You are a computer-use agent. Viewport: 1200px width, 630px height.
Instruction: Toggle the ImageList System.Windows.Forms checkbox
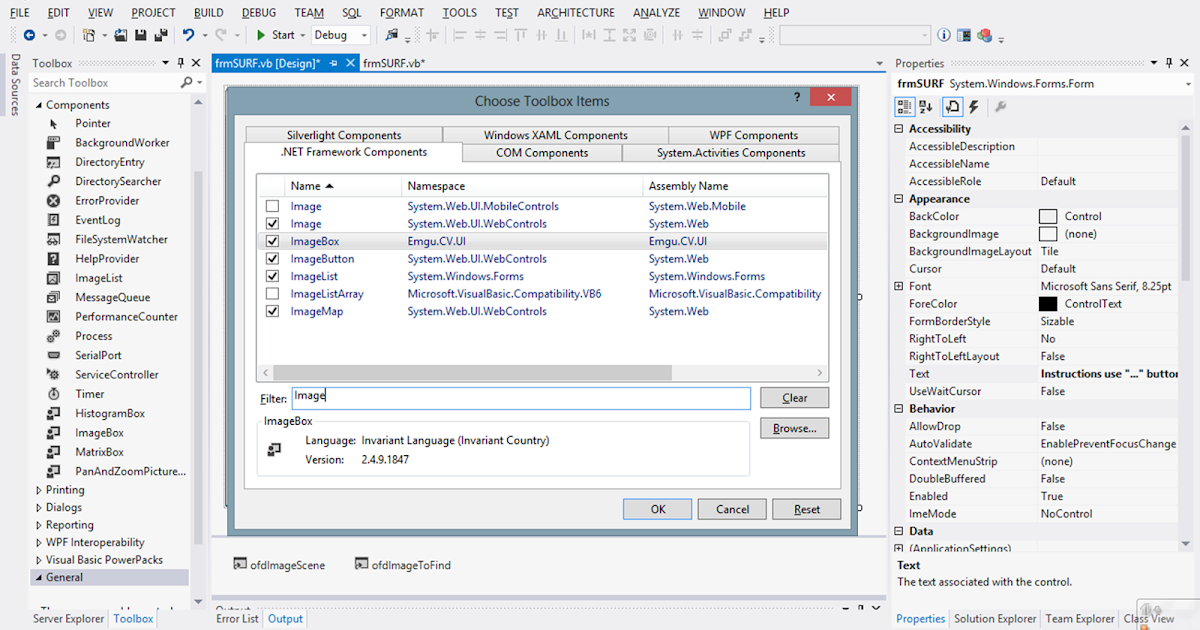(272, 276)
